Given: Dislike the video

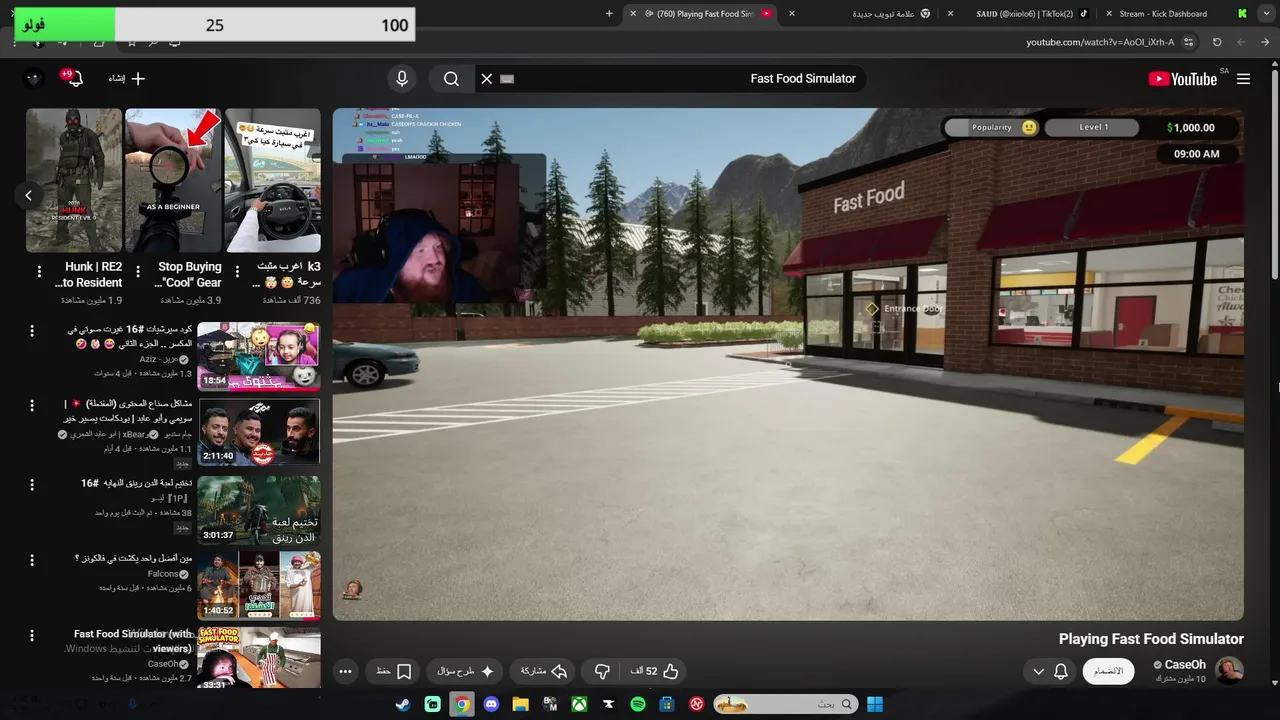Looking at the screenshot, I should pyautogui.click(x=602, y=671).
